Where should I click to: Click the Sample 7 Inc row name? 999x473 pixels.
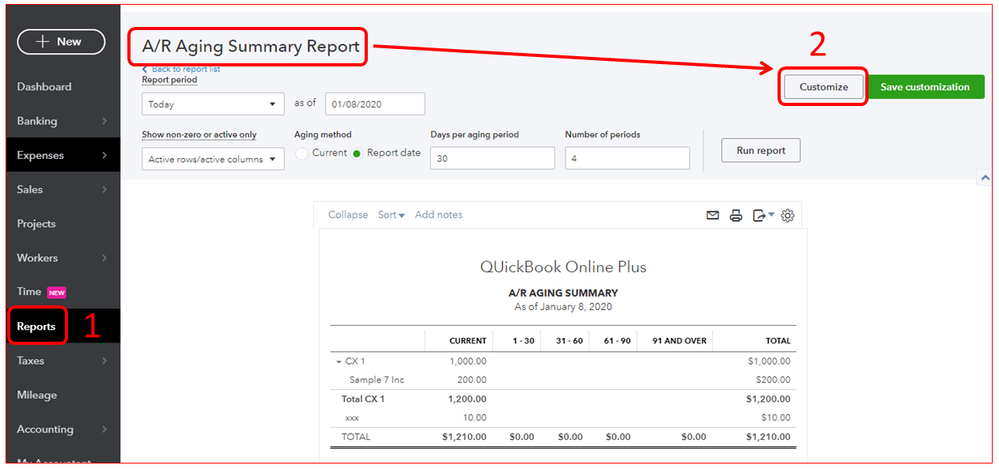[x=377, y=380]
